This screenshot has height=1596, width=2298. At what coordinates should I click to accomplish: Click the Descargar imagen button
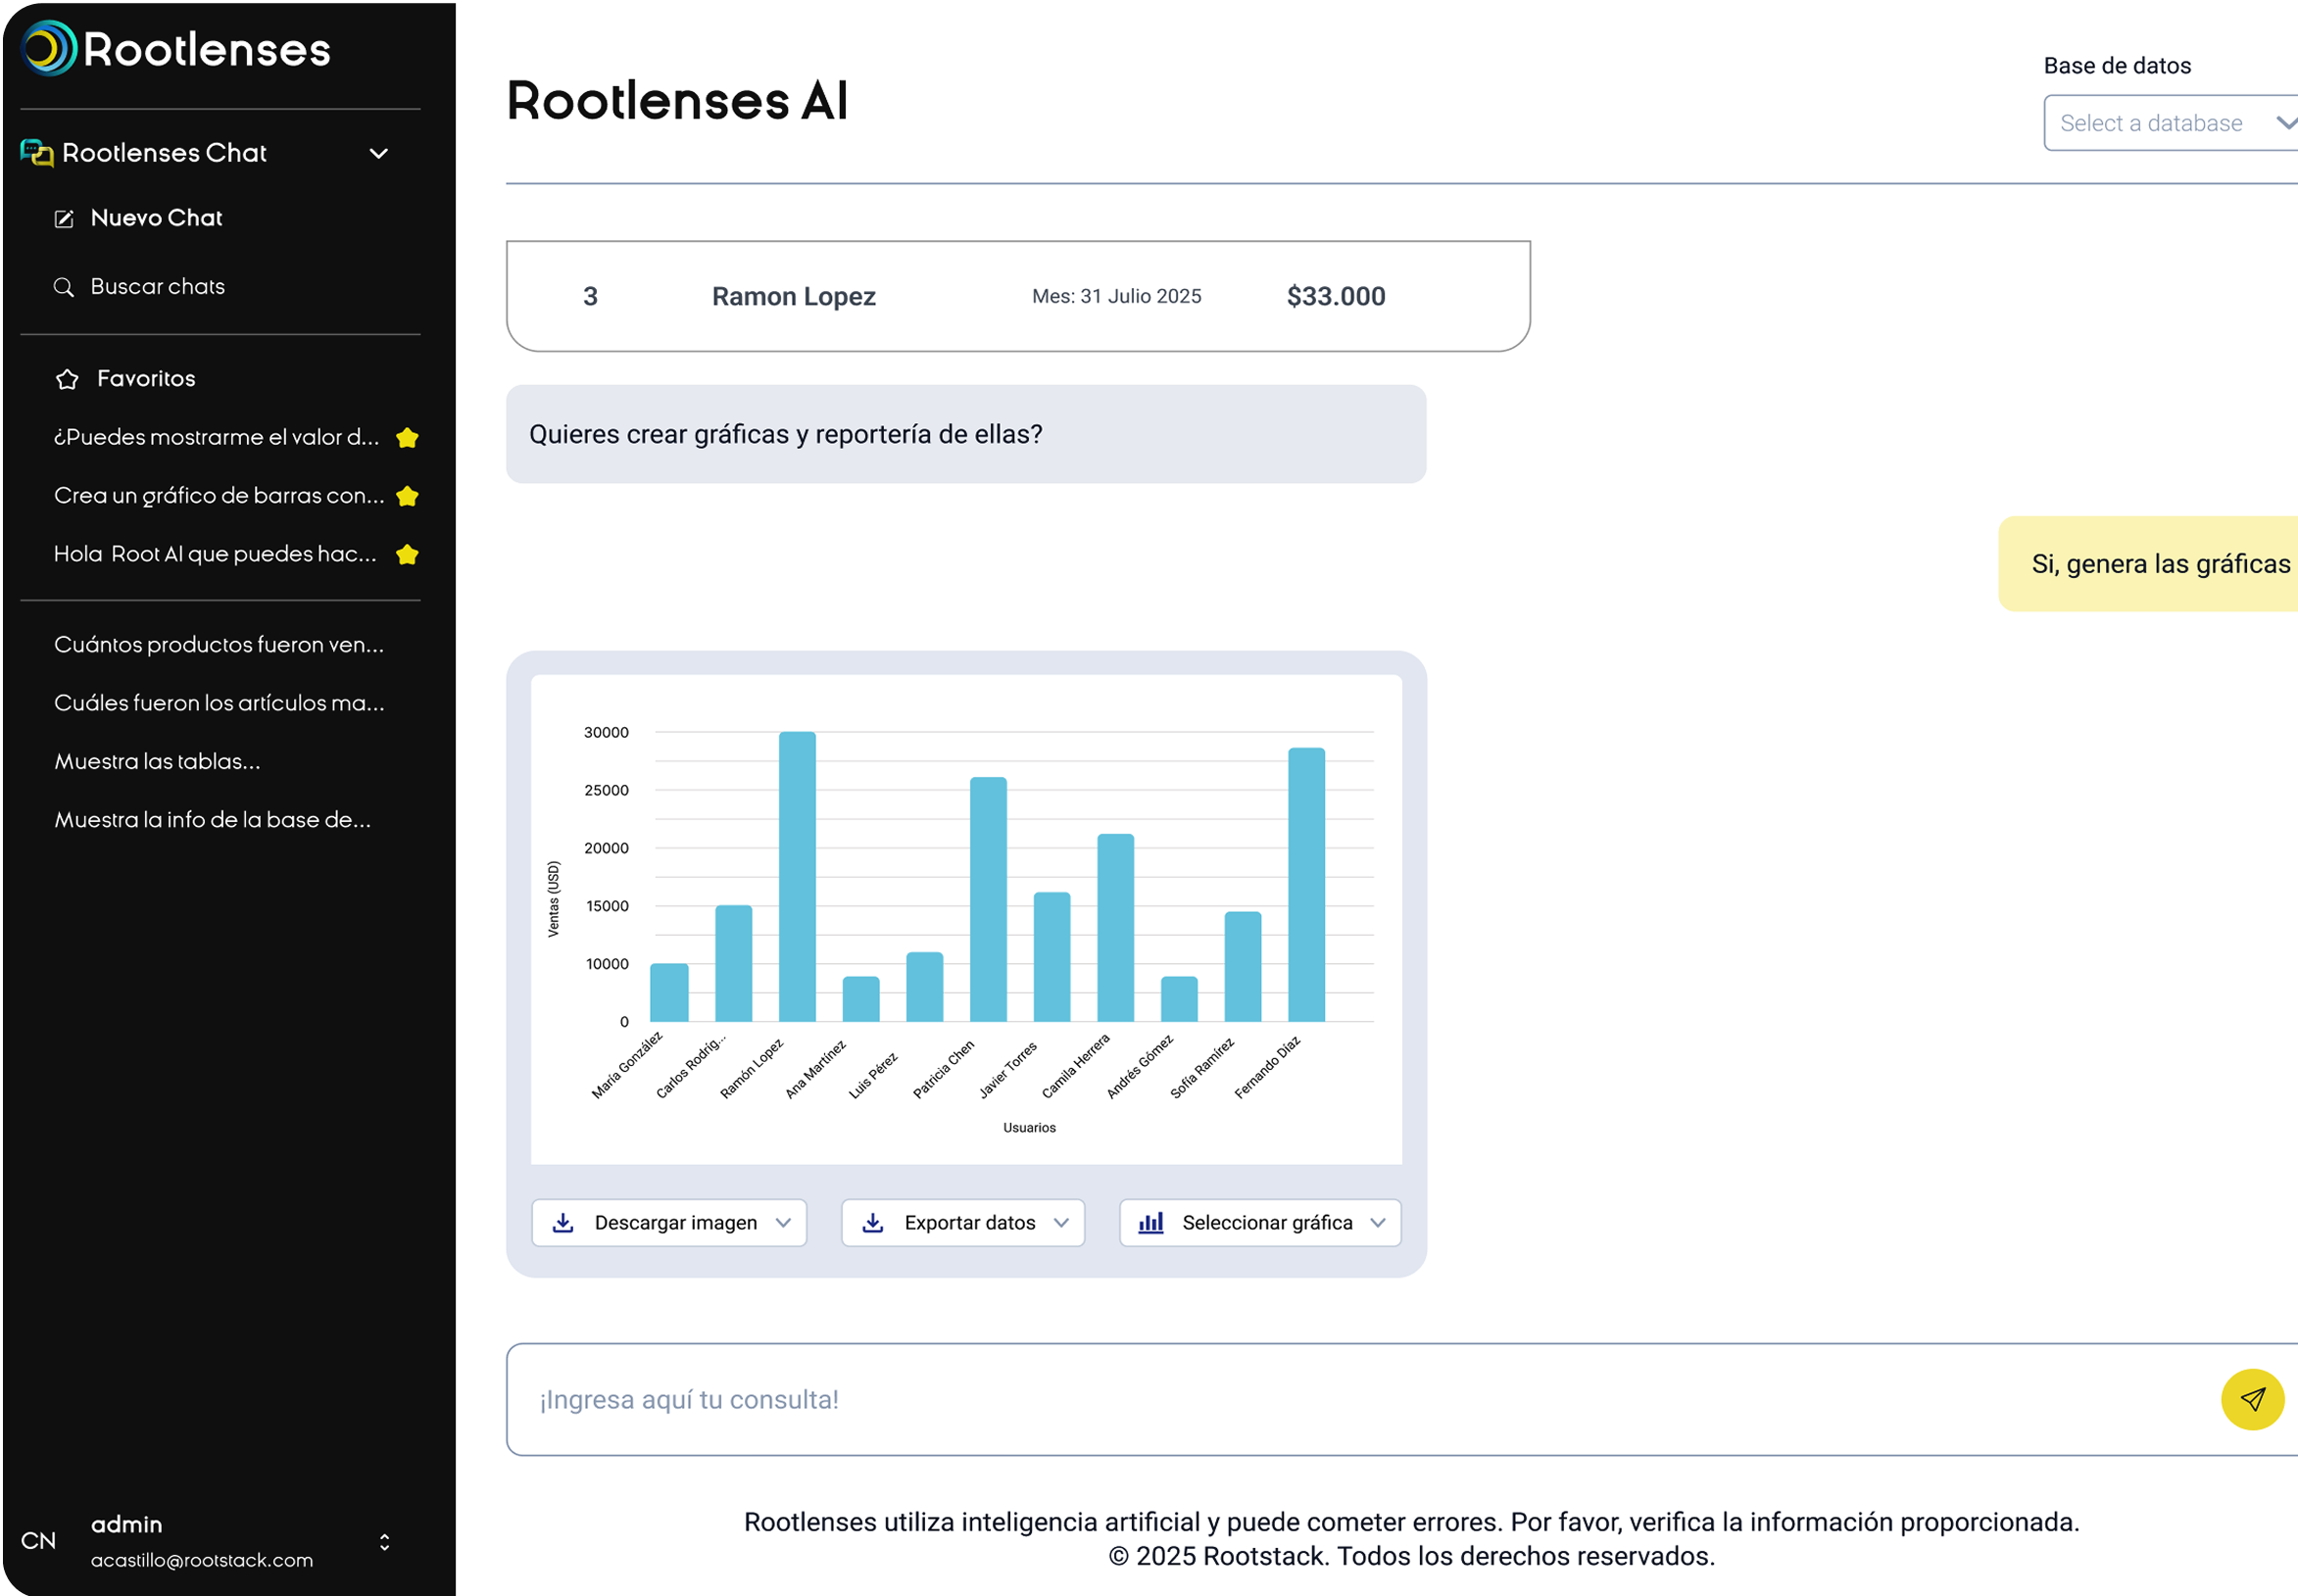point(668,1222)
